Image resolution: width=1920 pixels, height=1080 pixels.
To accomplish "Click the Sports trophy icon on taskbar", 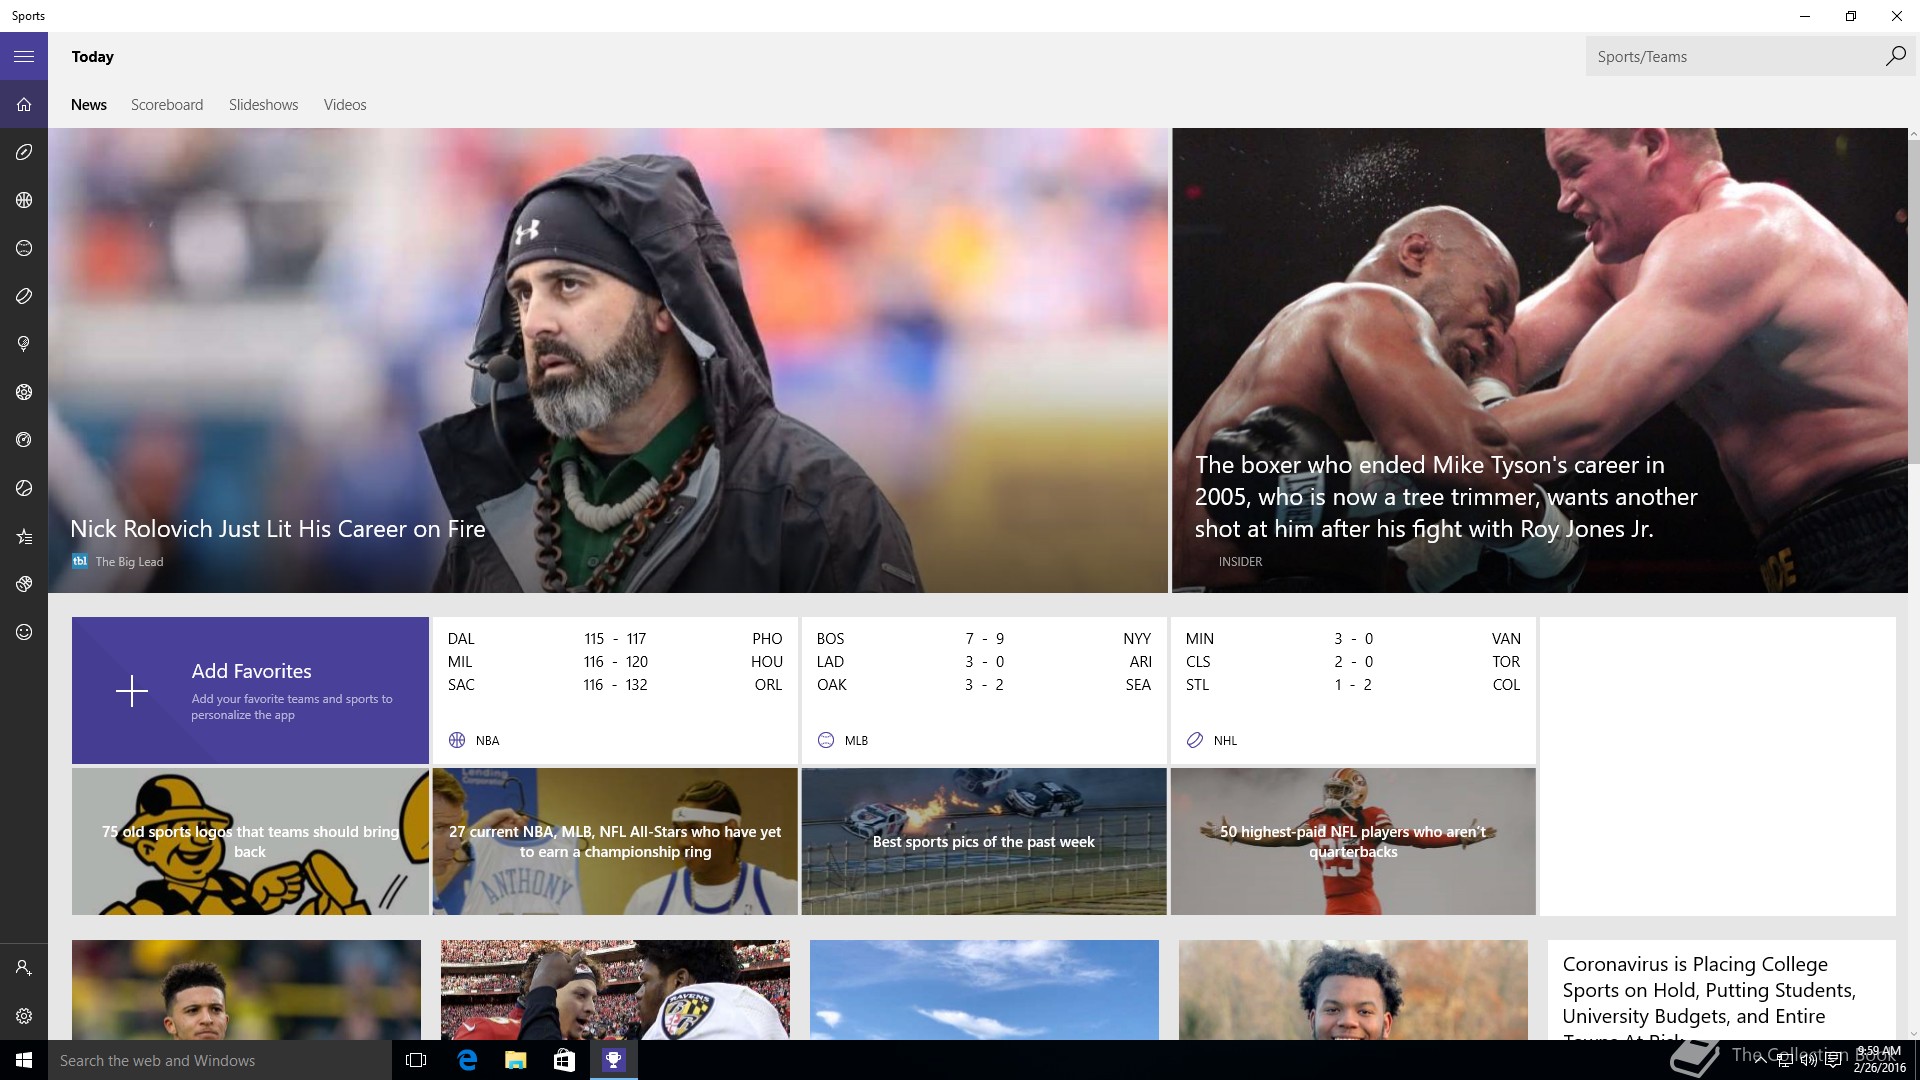I will point(613,1060).
